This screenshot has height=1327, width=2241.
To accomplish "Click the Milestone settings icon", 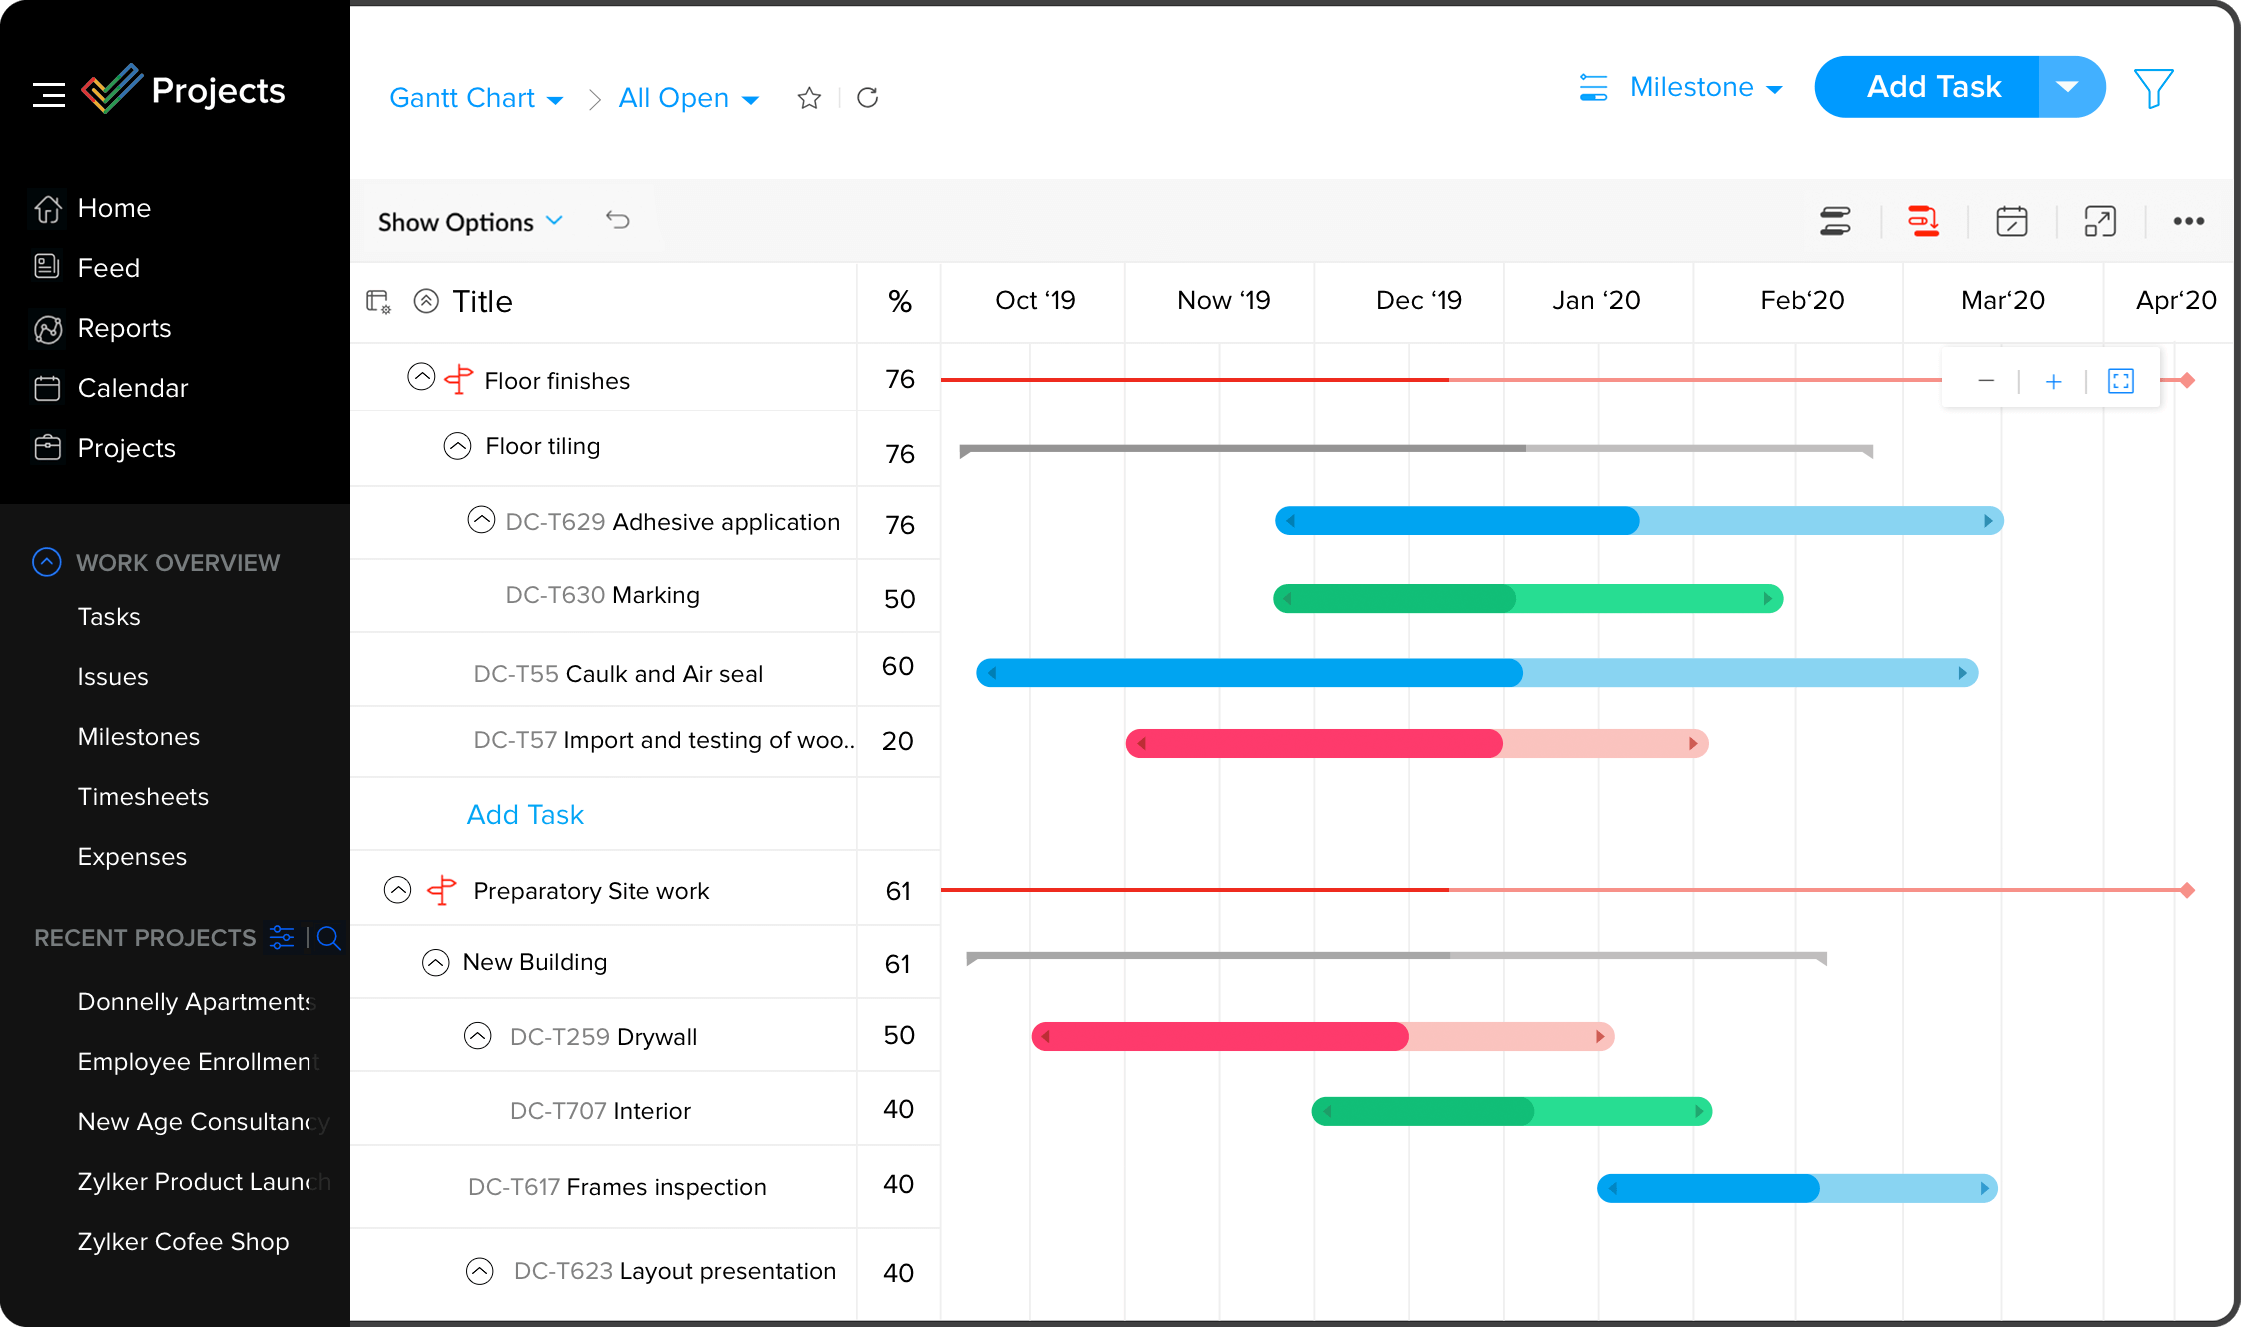I will point(1592,87).
